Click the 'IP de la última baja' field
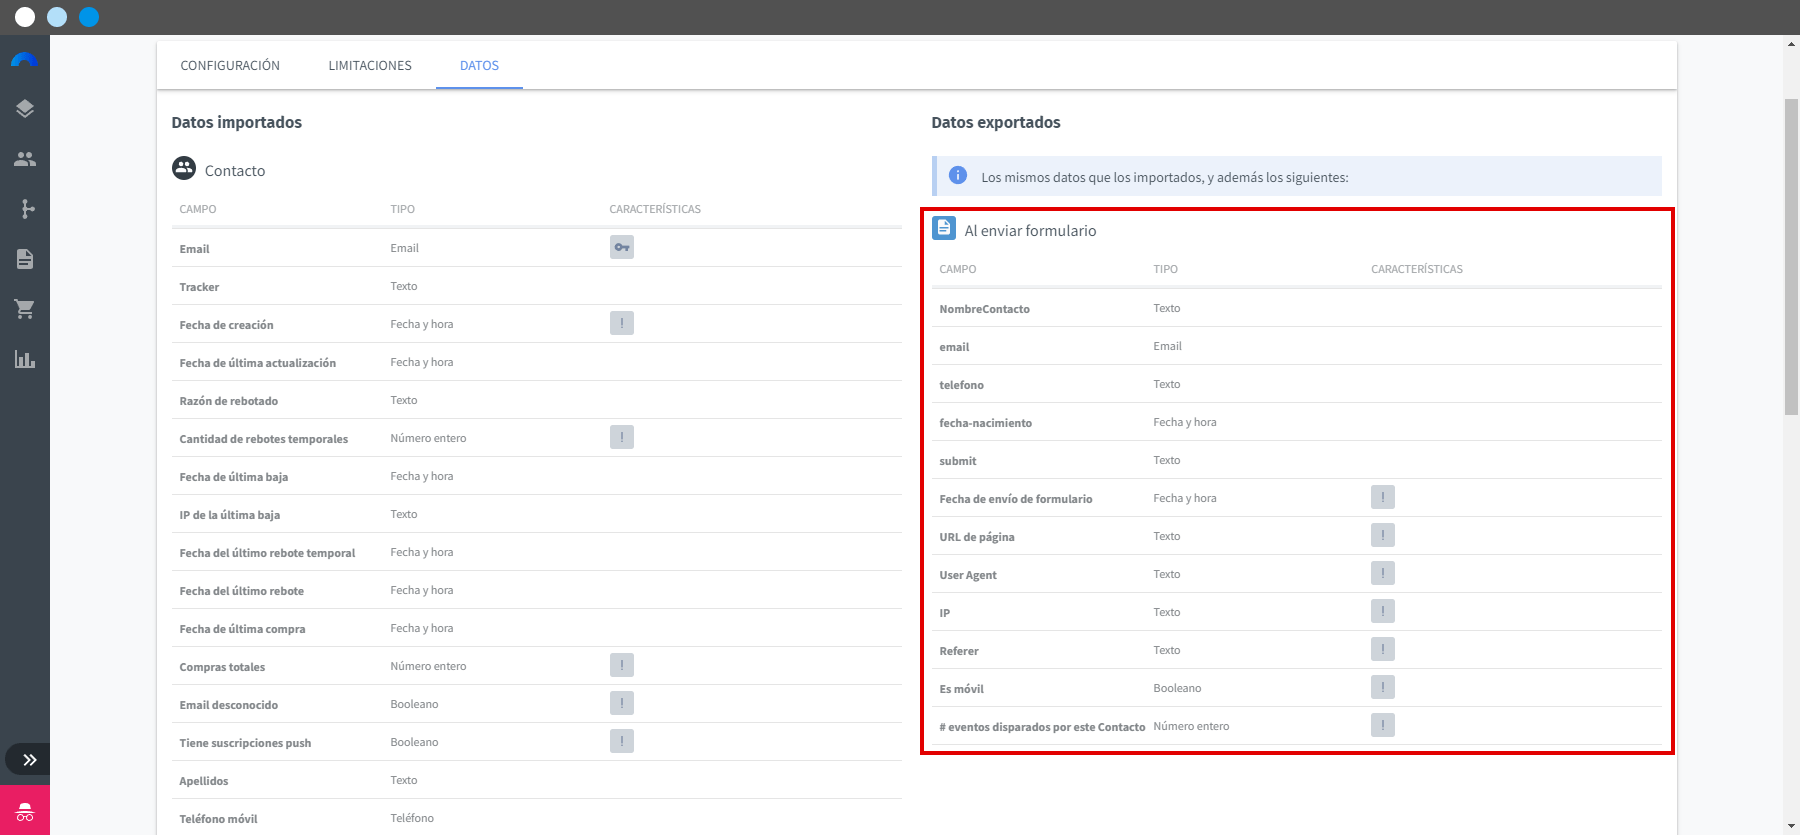The image size is (1800, 835). click(230, 515)
